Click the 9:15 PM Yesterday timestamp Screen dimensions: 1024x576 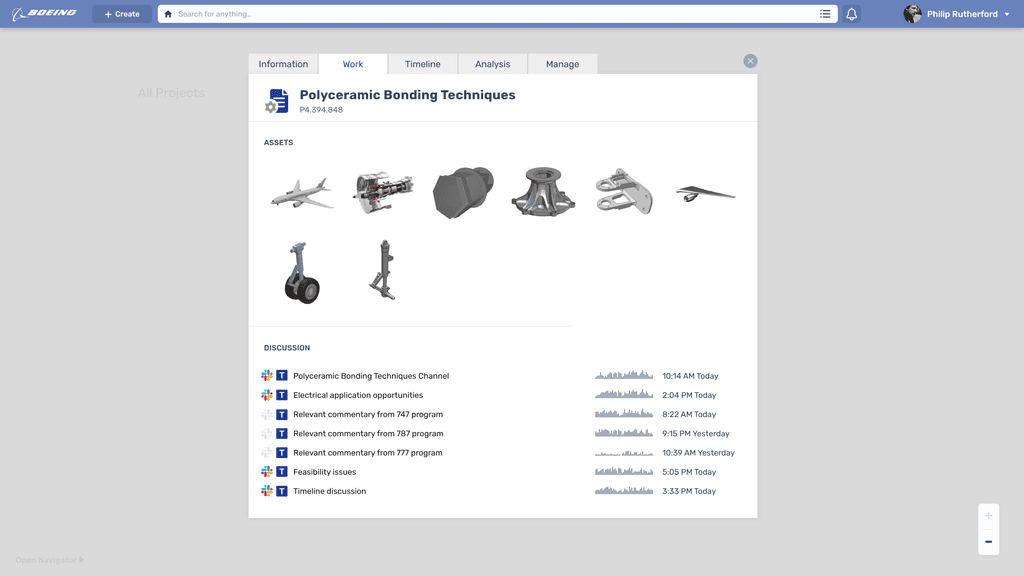[x=696, y=434]
